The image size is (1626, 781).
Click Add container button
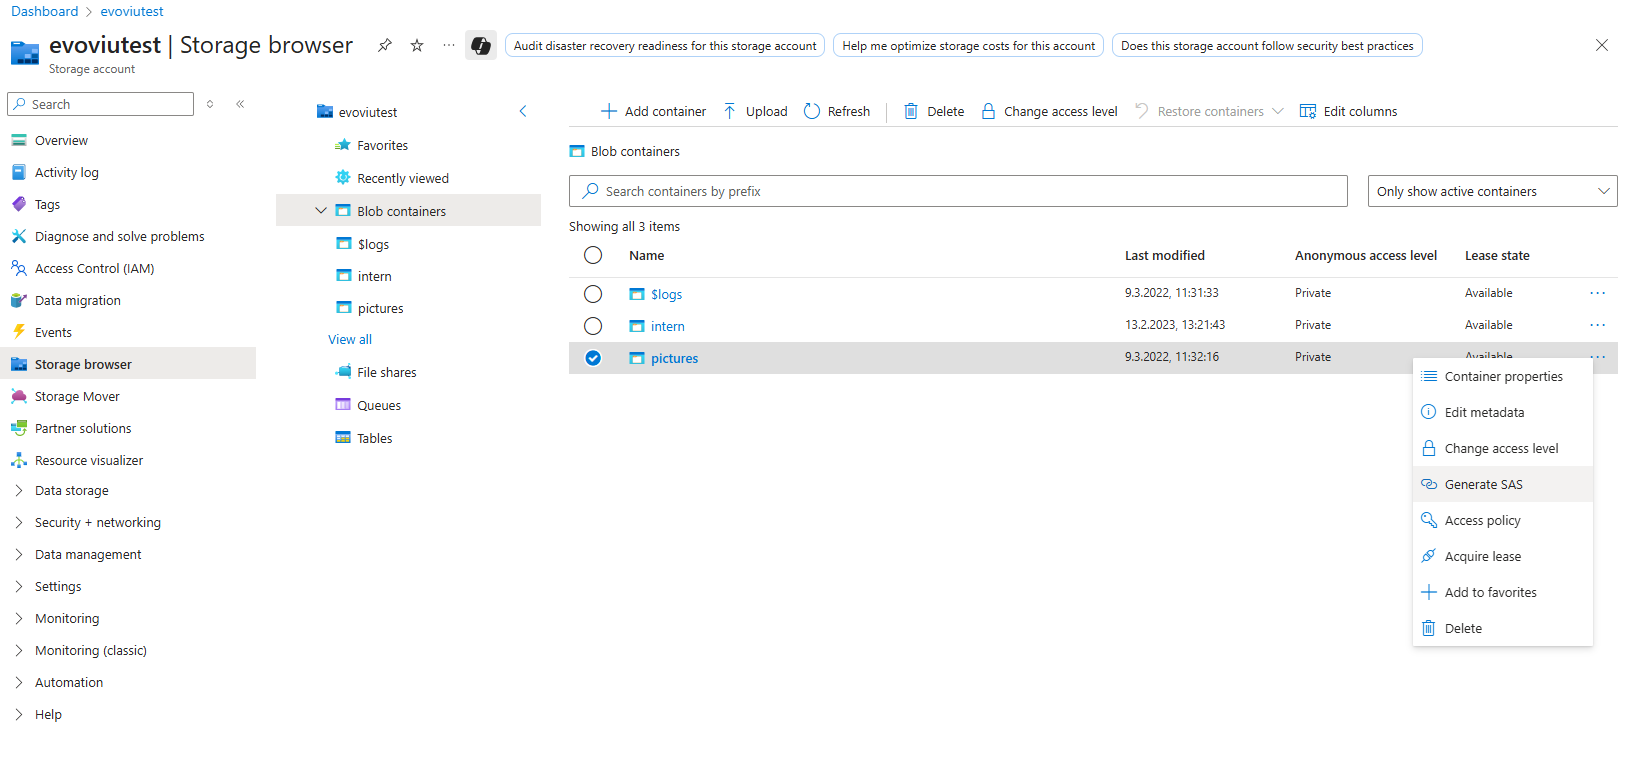[x=653, y=111]
